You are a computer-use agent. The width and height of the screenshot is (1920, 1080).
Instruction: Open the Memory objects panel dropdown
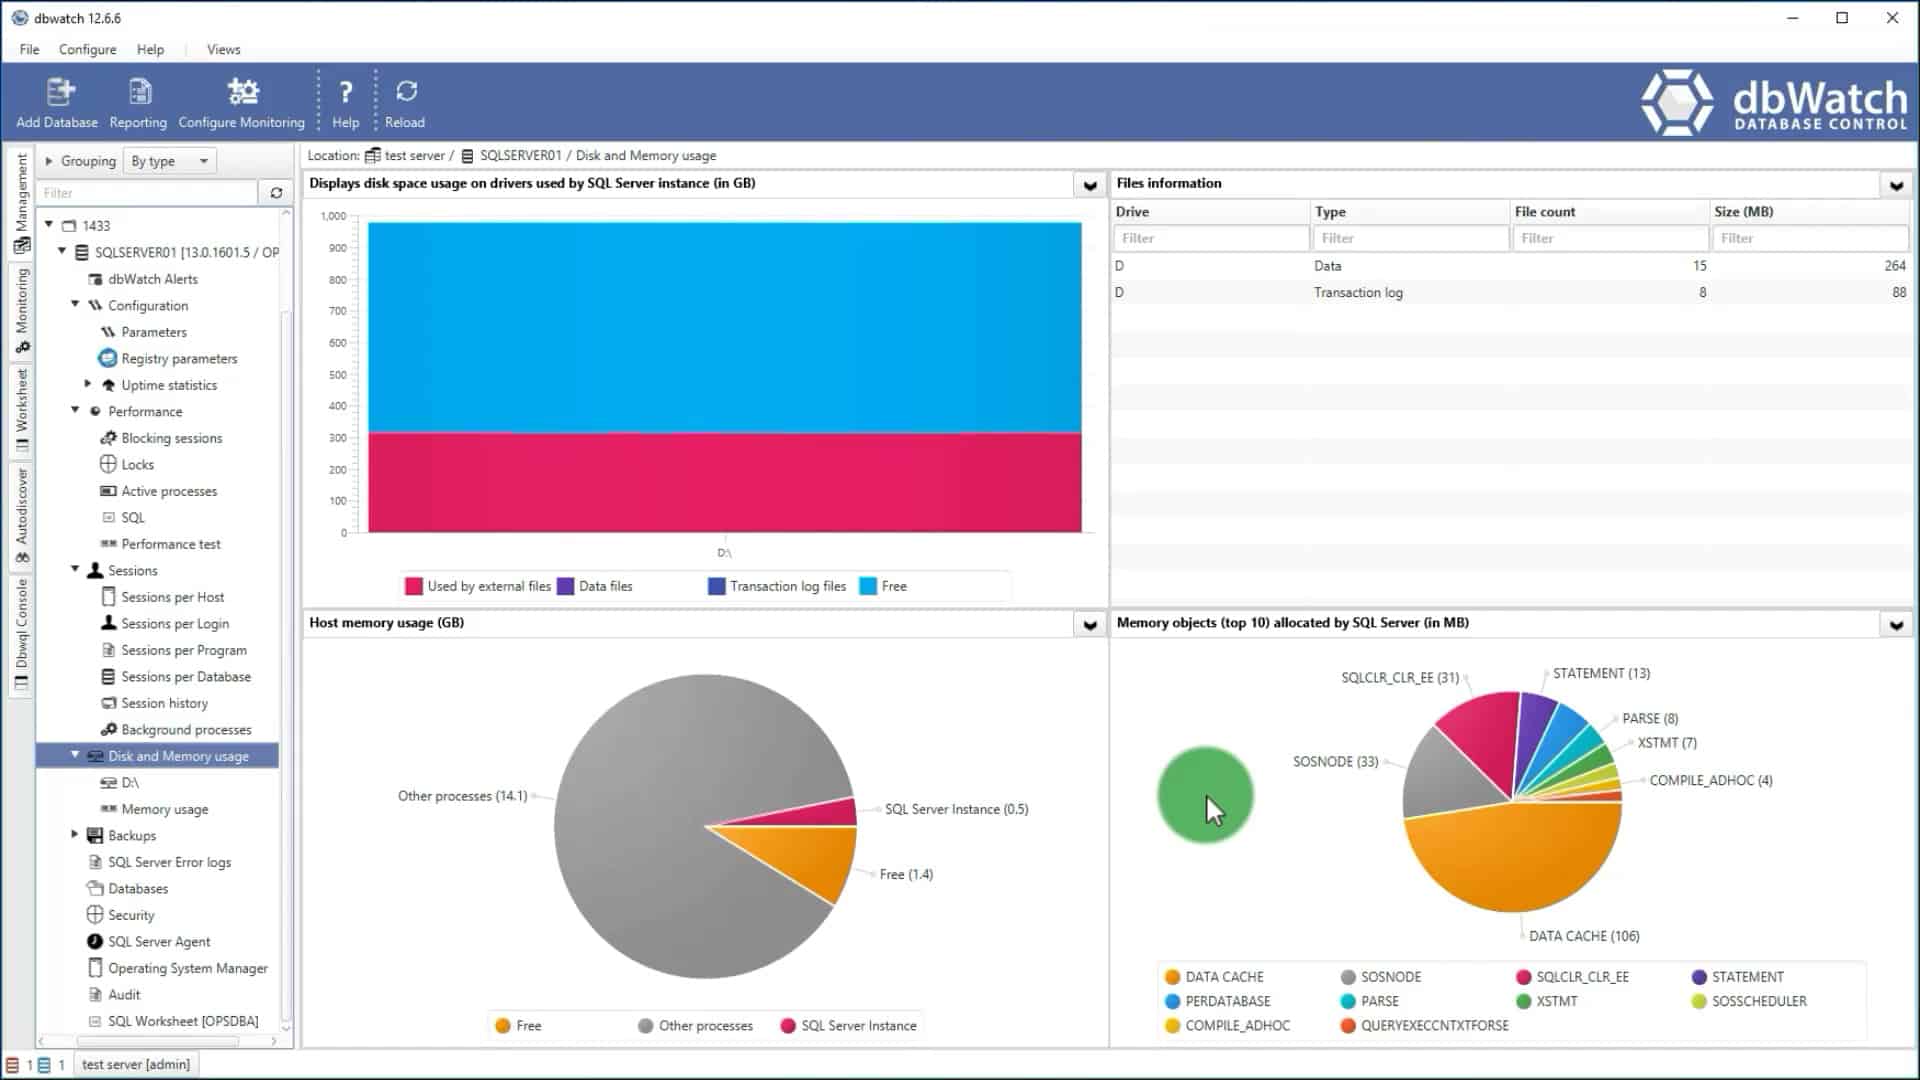pyautogui.click(x=1896, y=625)
